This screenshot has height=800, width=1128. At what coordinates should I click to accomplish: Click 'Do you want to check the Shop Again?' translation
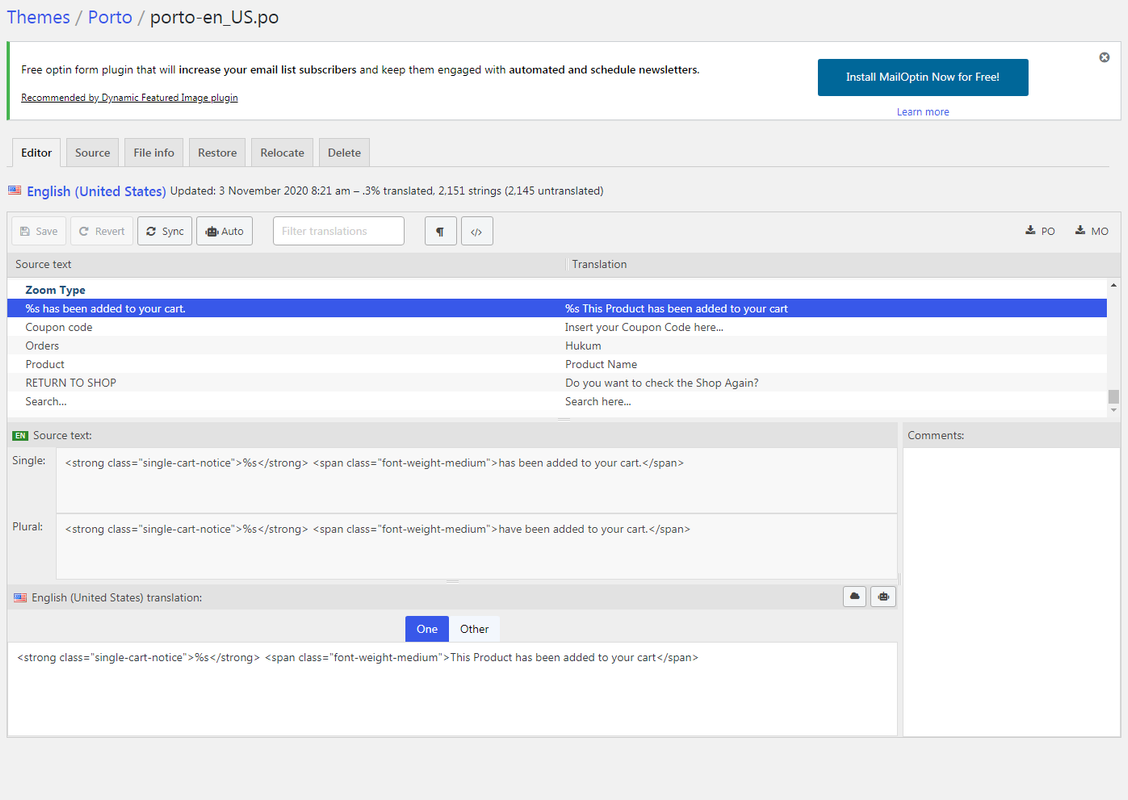tap(662, 383)
